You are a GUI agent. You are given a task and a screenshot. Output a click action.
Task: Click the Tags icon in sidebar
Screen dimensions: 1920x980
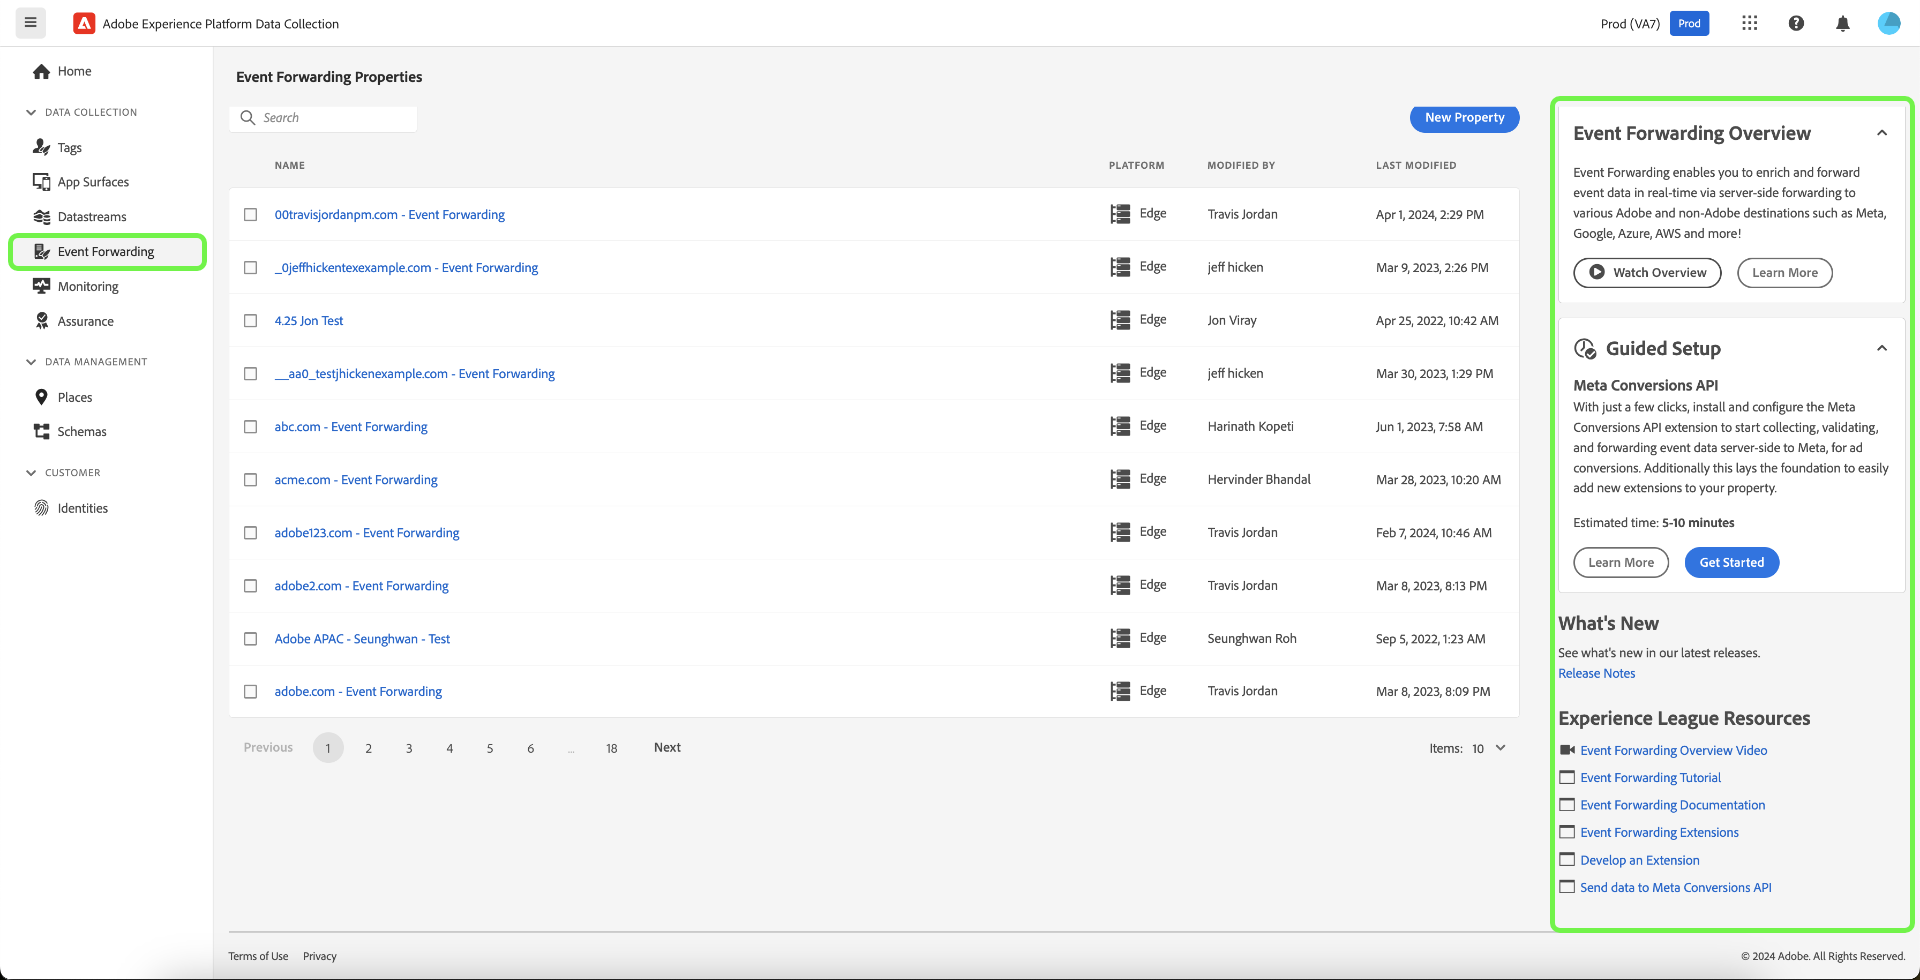(x=41, y=147)
